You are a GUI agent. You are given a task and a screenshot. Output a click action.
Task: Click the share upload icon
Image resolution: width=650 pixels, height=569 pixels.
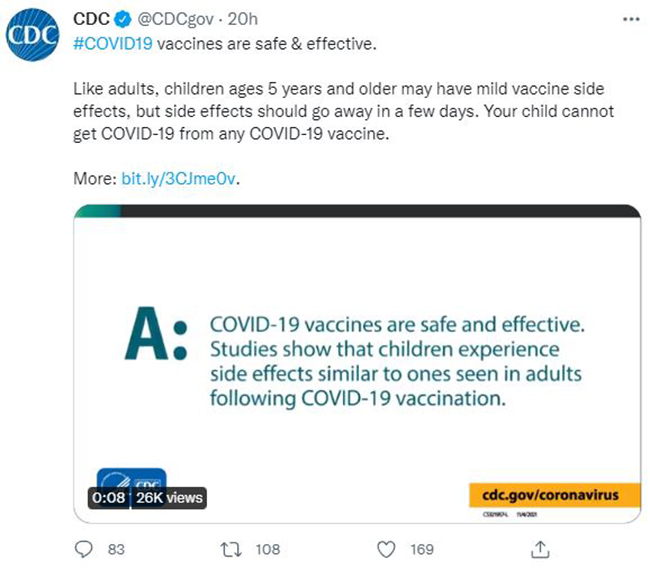pos(540,549)
